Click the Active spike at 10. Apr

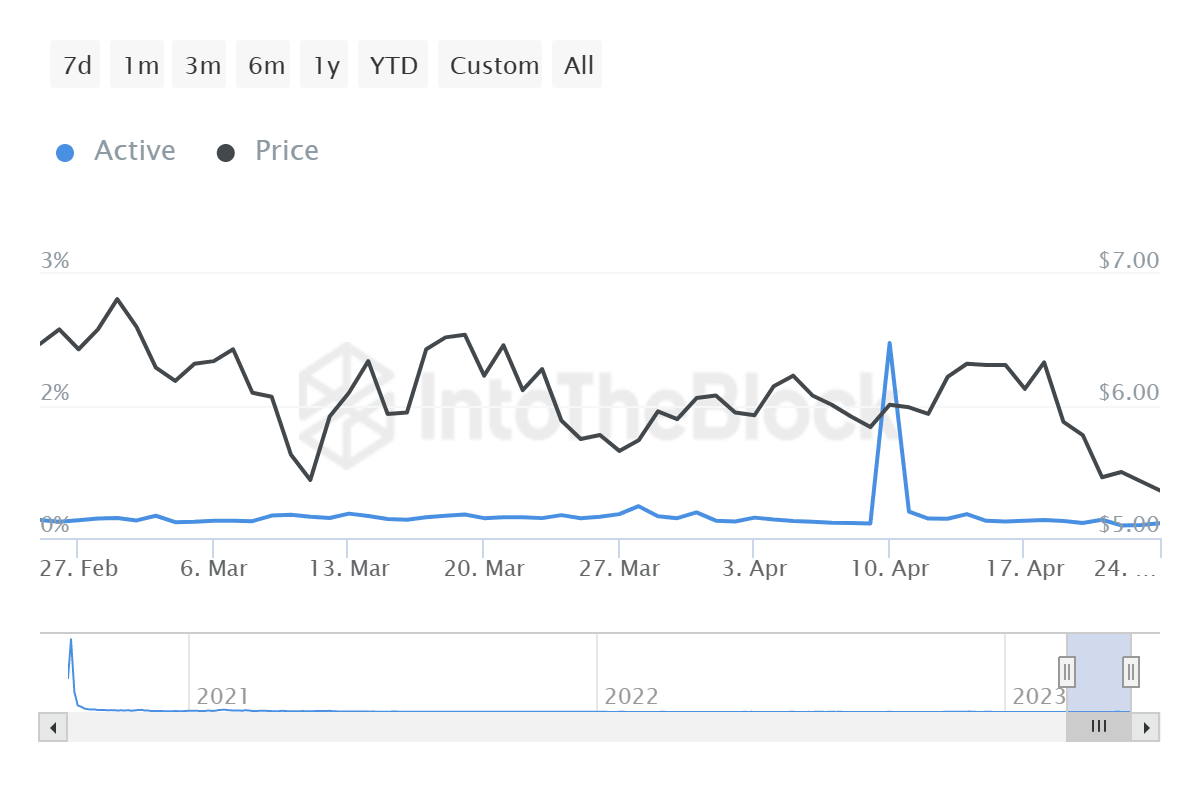[889, 345]
